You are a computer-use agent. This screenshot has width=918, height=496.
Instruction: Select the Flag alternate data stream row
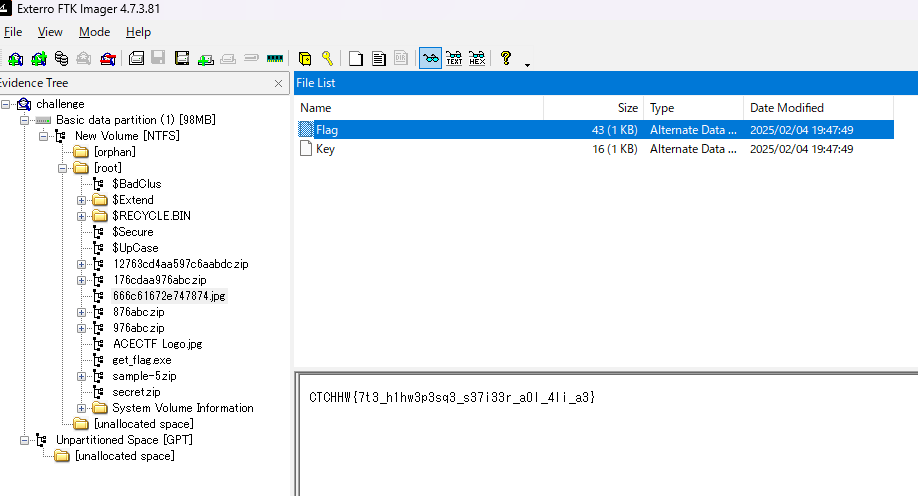point(594,130)
